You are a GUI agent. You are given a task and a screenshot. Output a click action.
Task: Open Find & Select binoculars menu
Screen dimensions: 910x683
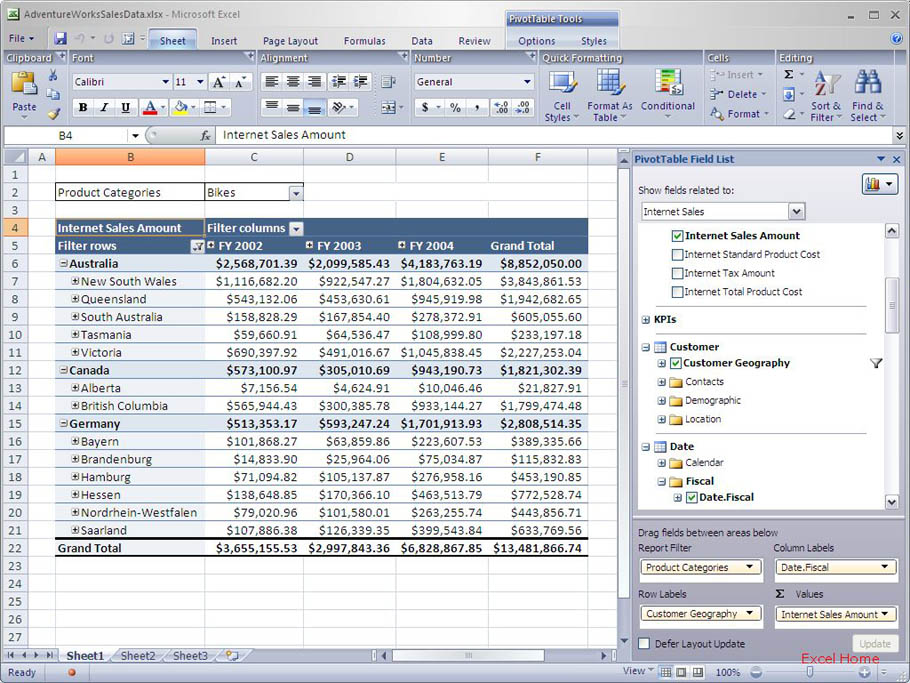pyautogui.click(x=868, y=96)
